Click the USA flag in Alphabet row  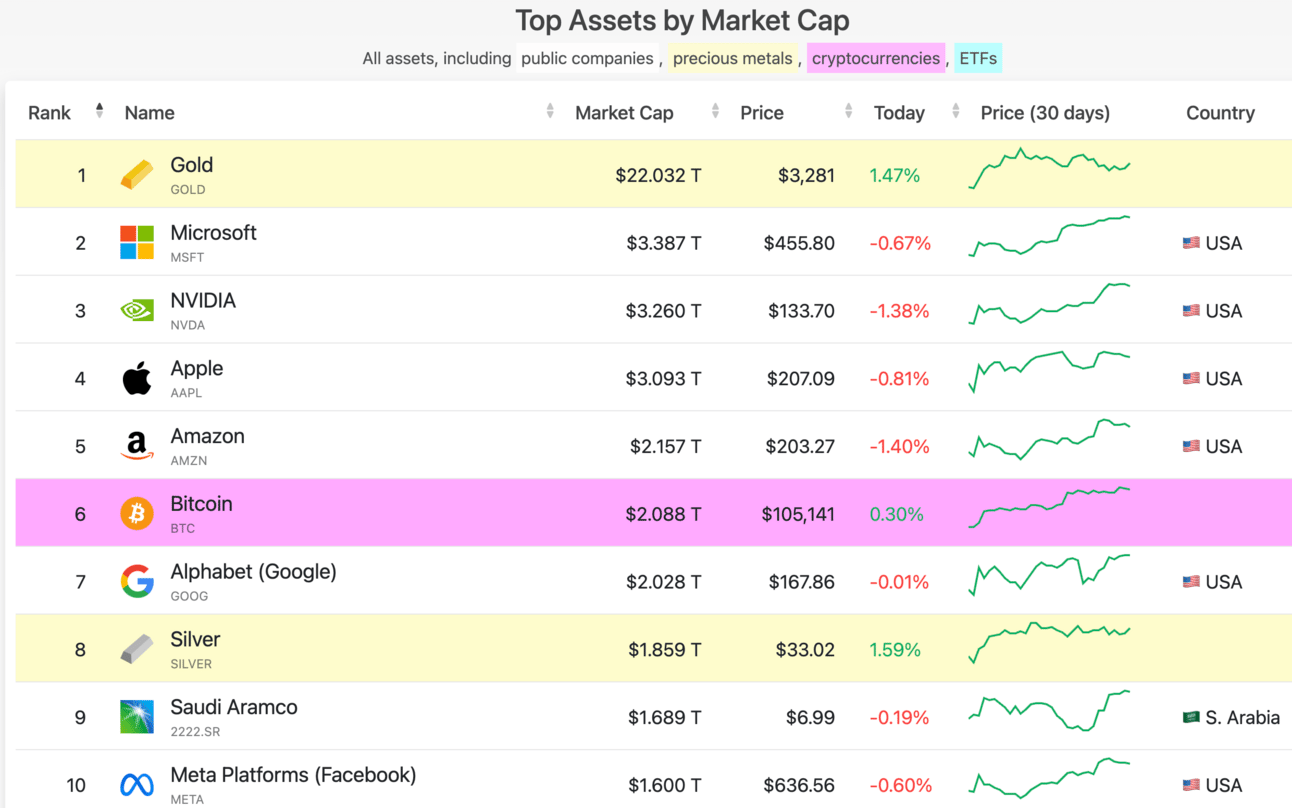pos(1191,582)
